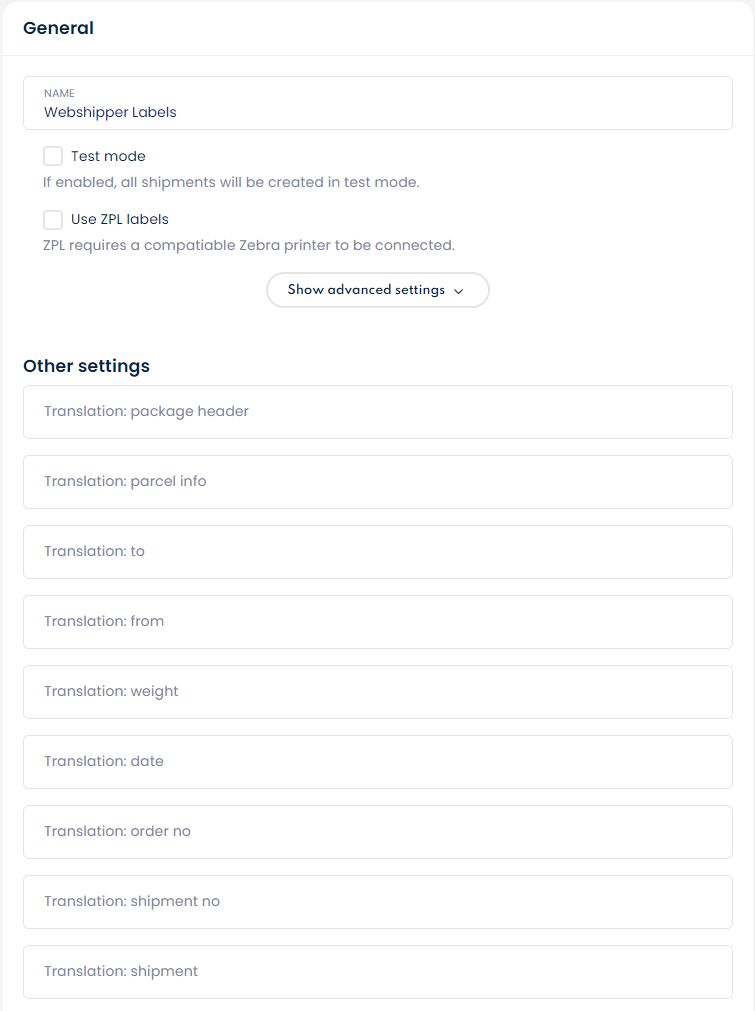Click into Translation: from field
Viewport: 755px width, 1011px height.
377,621
